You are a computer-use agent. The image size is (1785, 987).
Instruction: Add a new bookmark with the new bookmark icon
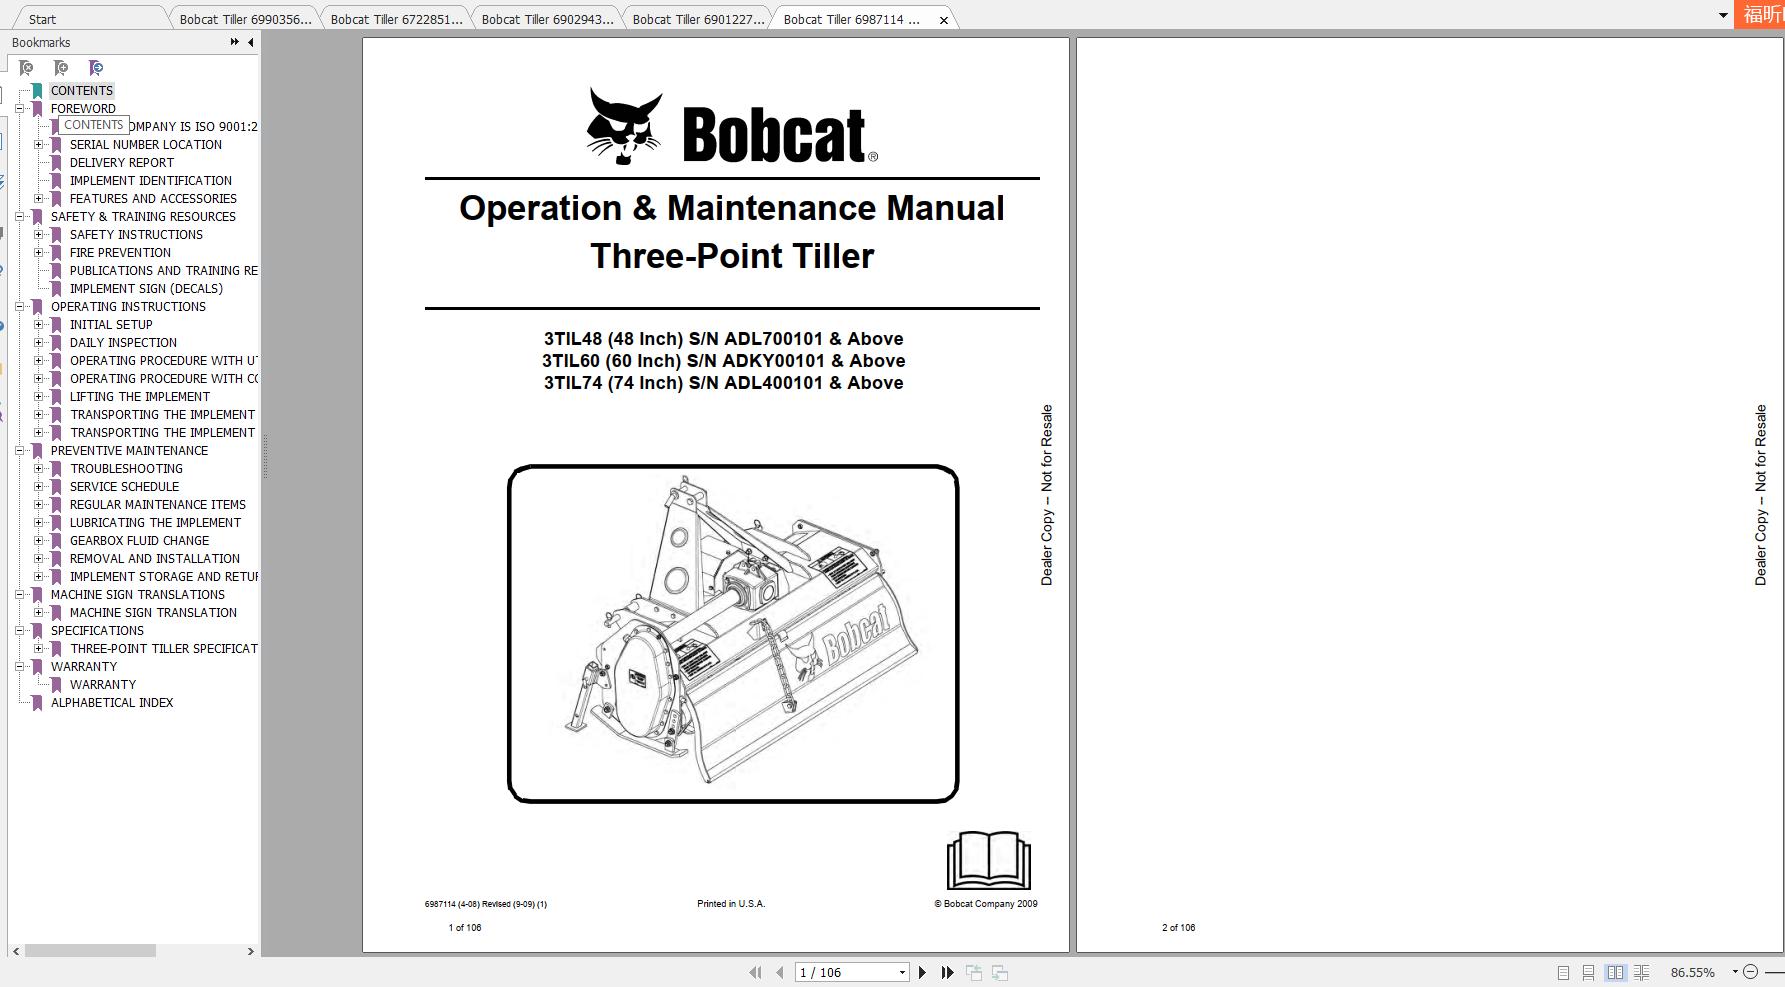(x=61, y=67)
